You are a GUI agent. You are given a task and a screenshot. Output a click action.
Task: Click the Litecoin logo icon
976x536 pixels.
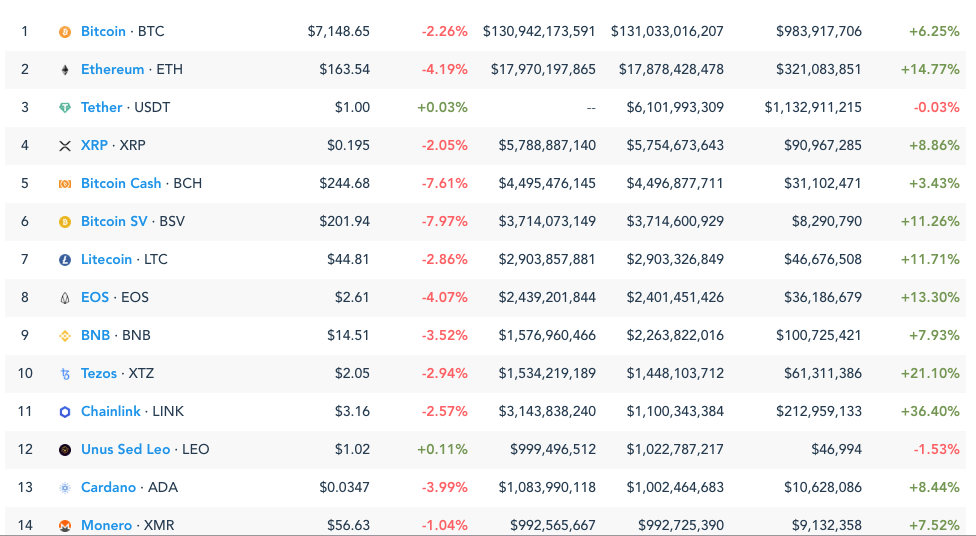tap(65, 260)
